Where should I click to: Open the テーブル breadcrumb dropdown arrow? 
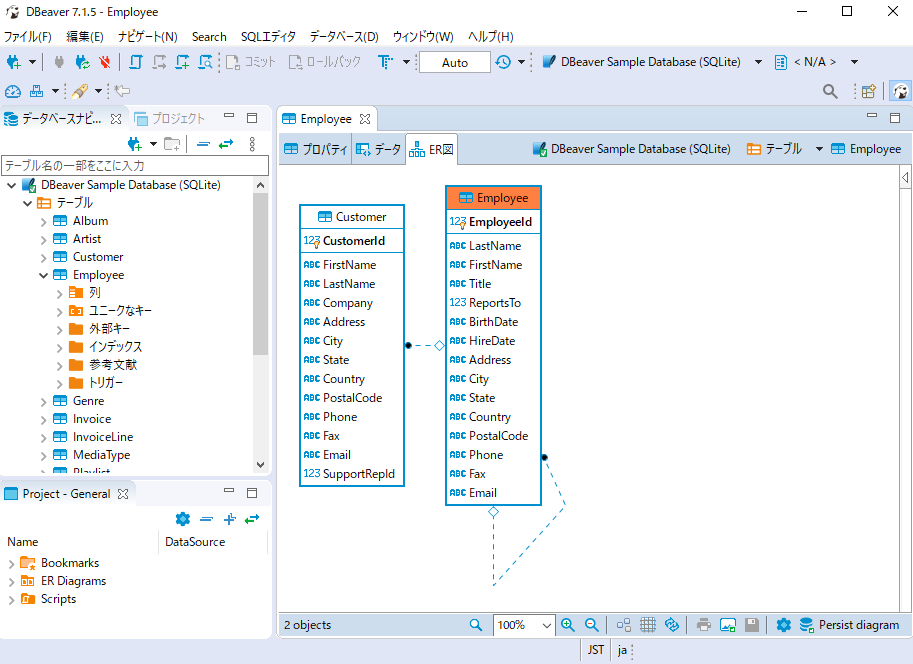click(x=819, y=149)
